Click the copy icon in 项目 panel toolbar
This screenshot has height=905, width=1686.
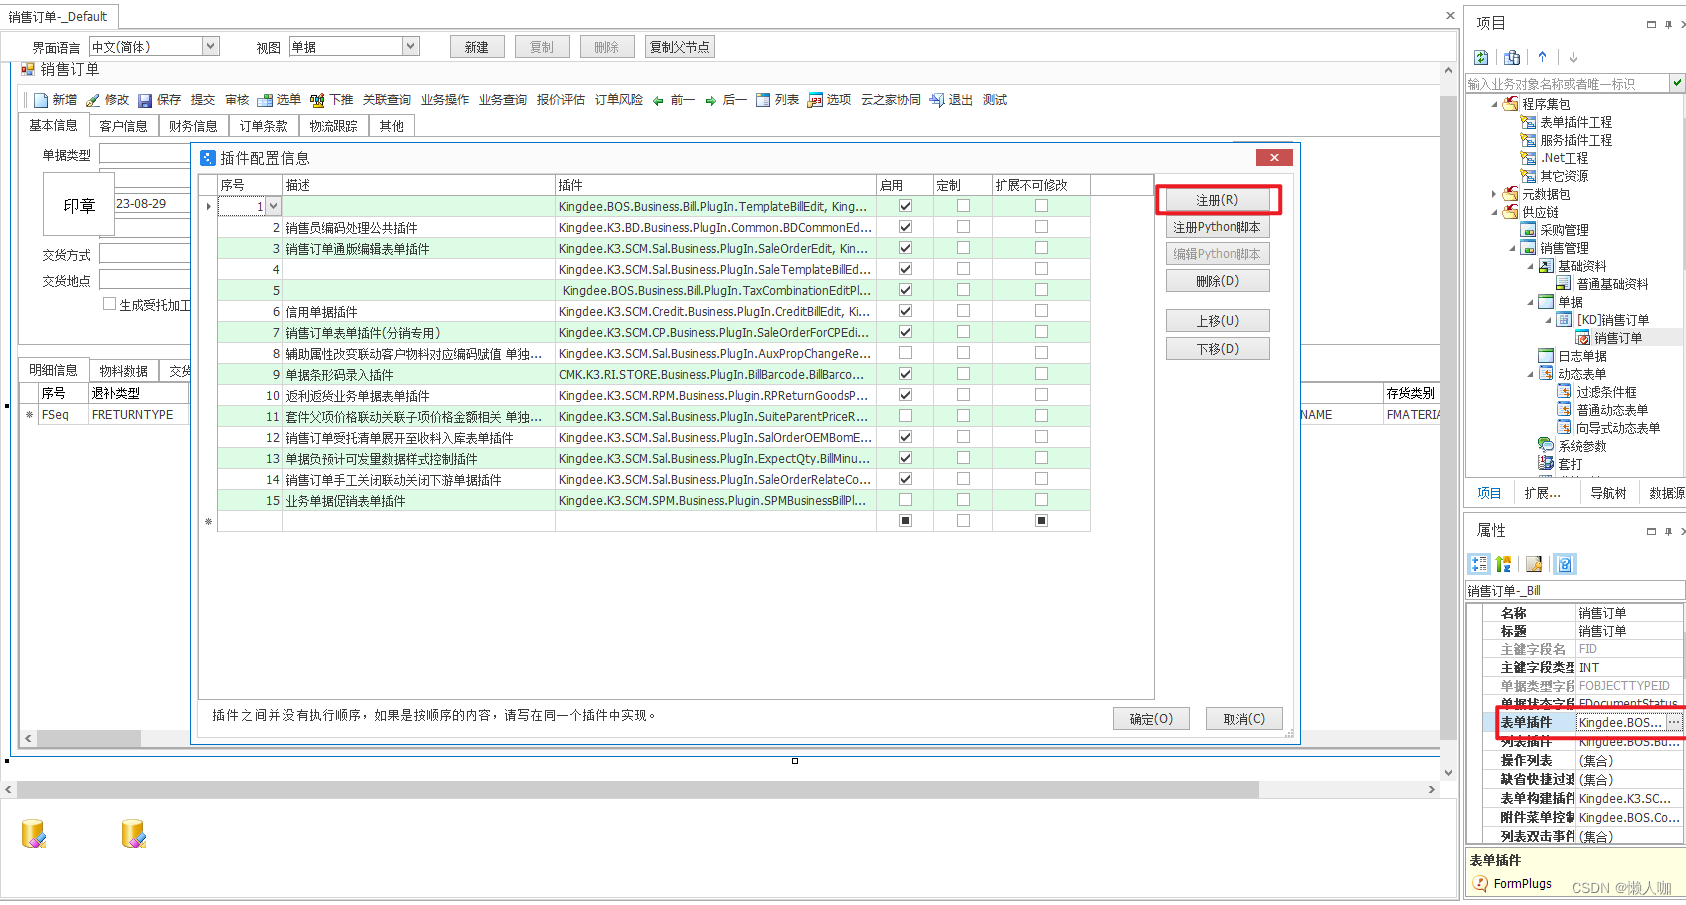pyautogui.click(x=1512, y=57)
